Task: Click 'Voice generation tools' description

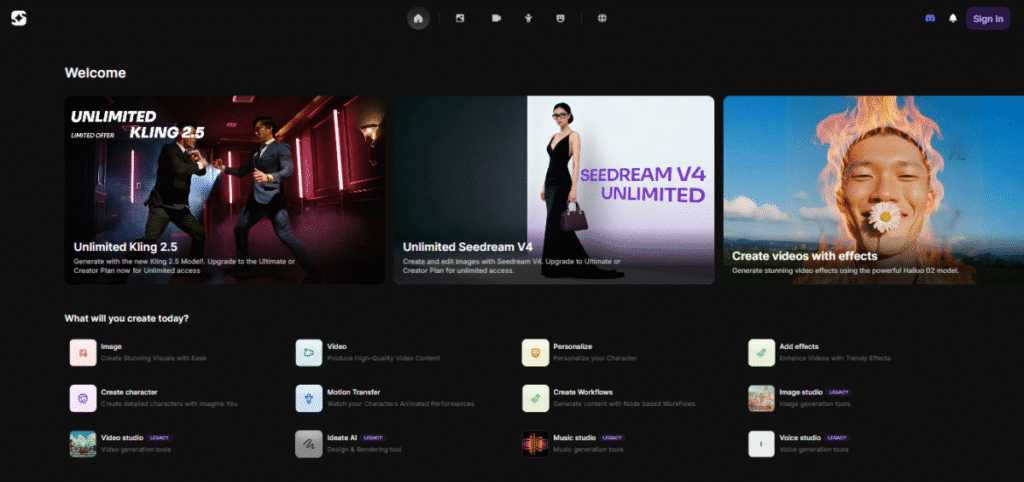Action: coord(814,449)
